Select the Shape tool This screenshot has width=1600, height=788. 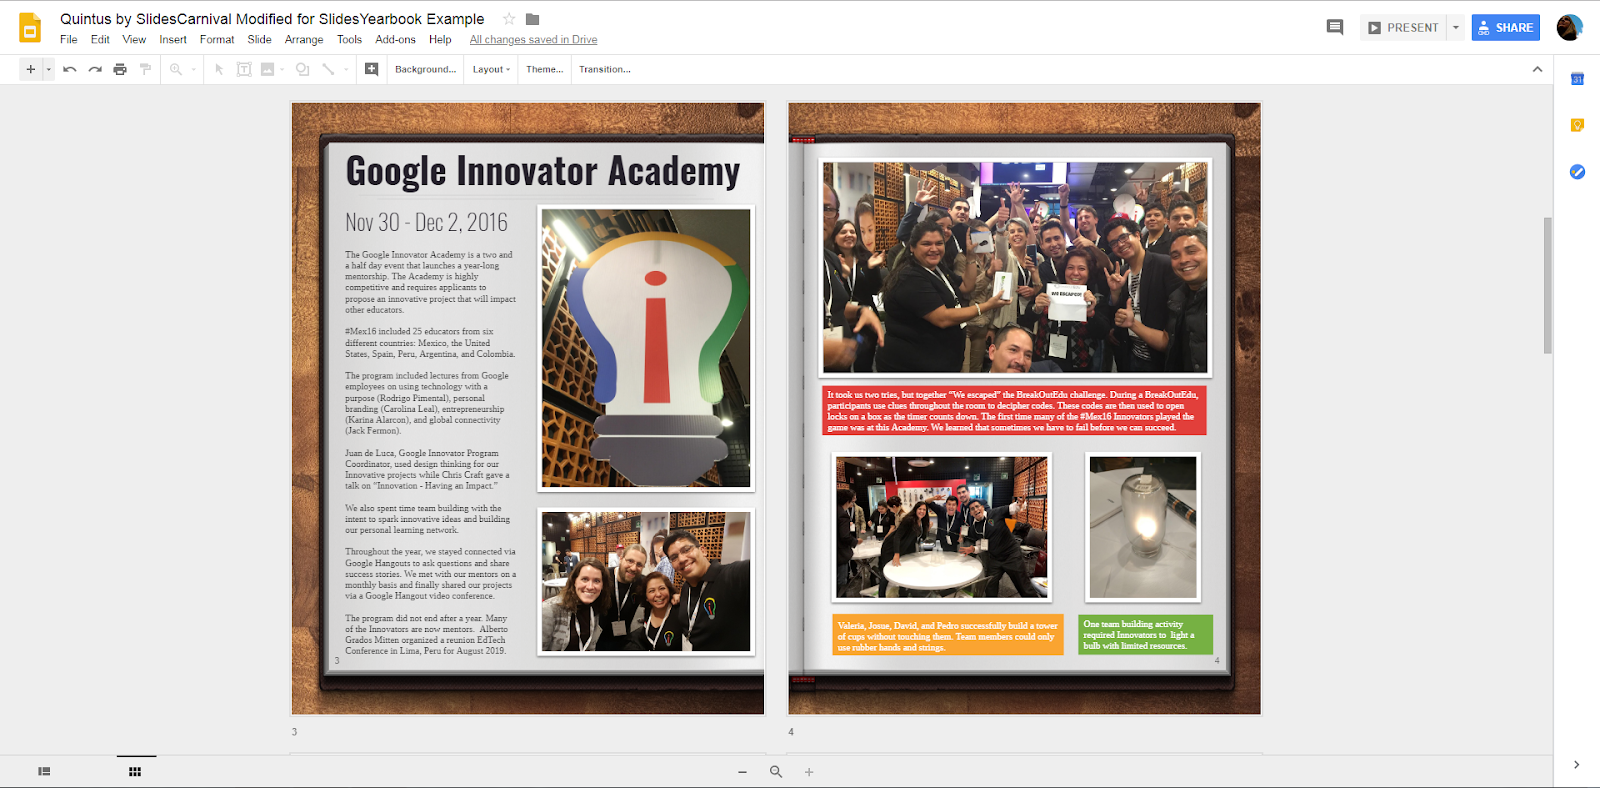[302, 69]
